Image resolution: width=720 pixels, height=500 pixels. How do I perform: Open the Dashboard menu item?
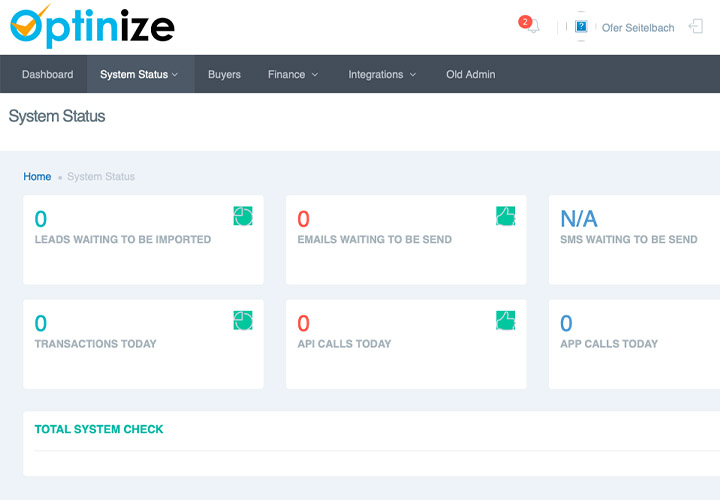(47, 74)
